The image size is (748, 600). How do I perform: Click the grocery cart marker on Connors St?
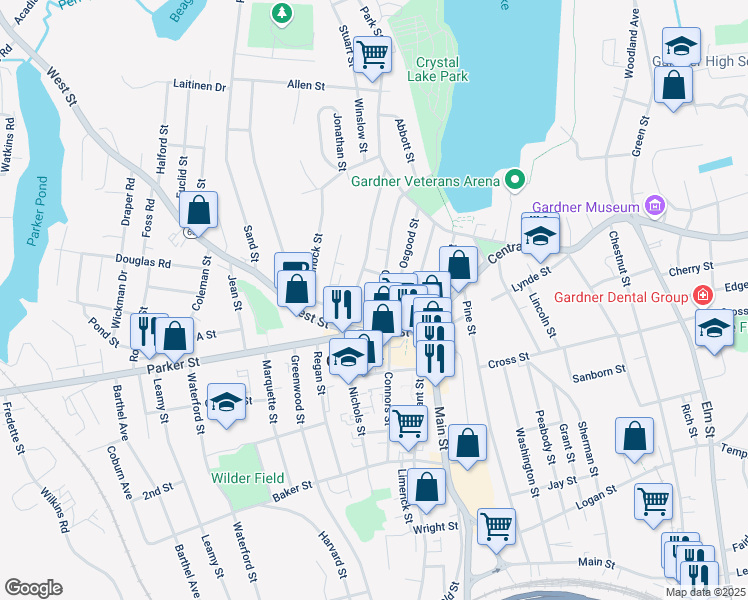point(408,424)
